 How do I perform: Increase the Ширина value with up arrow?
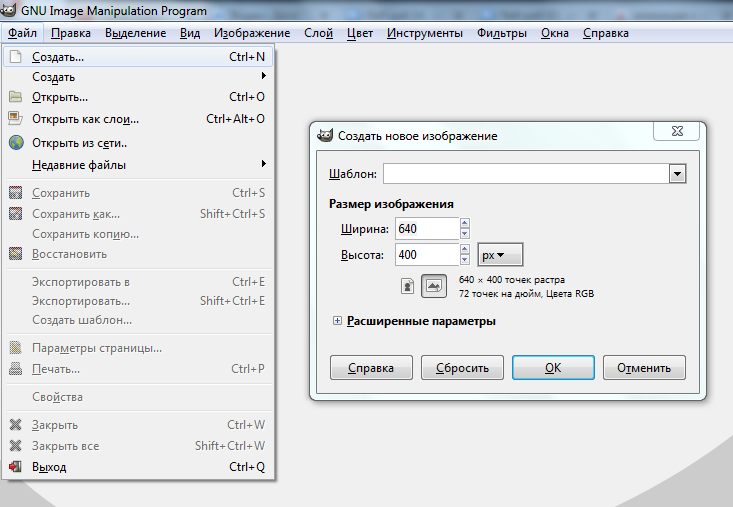coord(464,223)
